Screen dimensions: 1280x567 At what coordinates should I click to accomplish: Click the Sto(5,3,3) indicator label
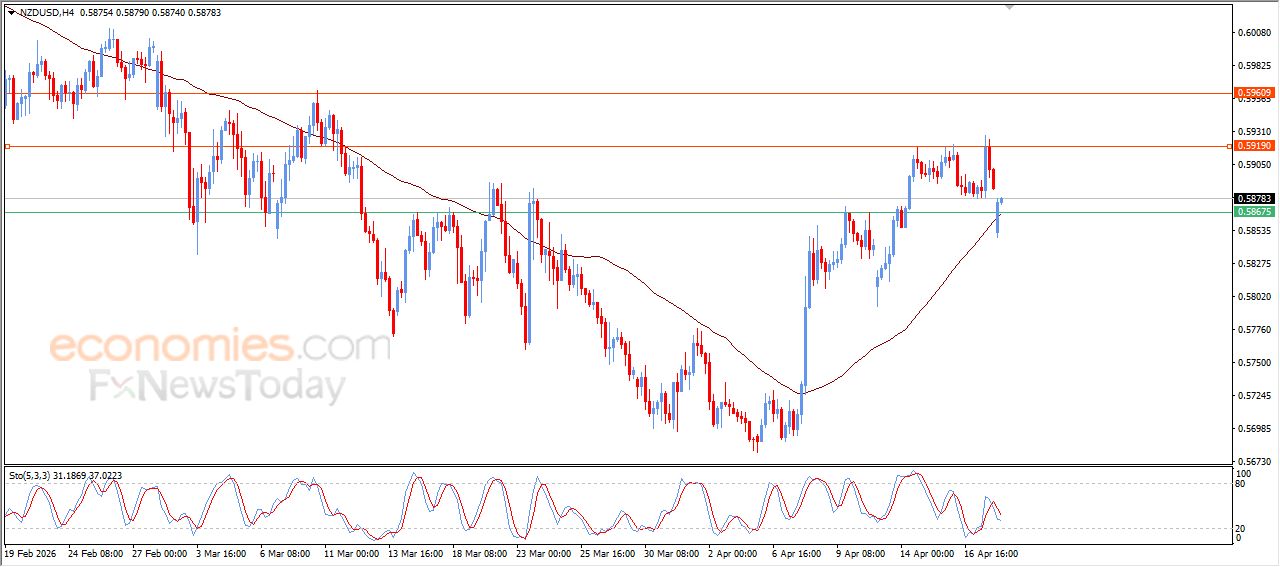32,475
